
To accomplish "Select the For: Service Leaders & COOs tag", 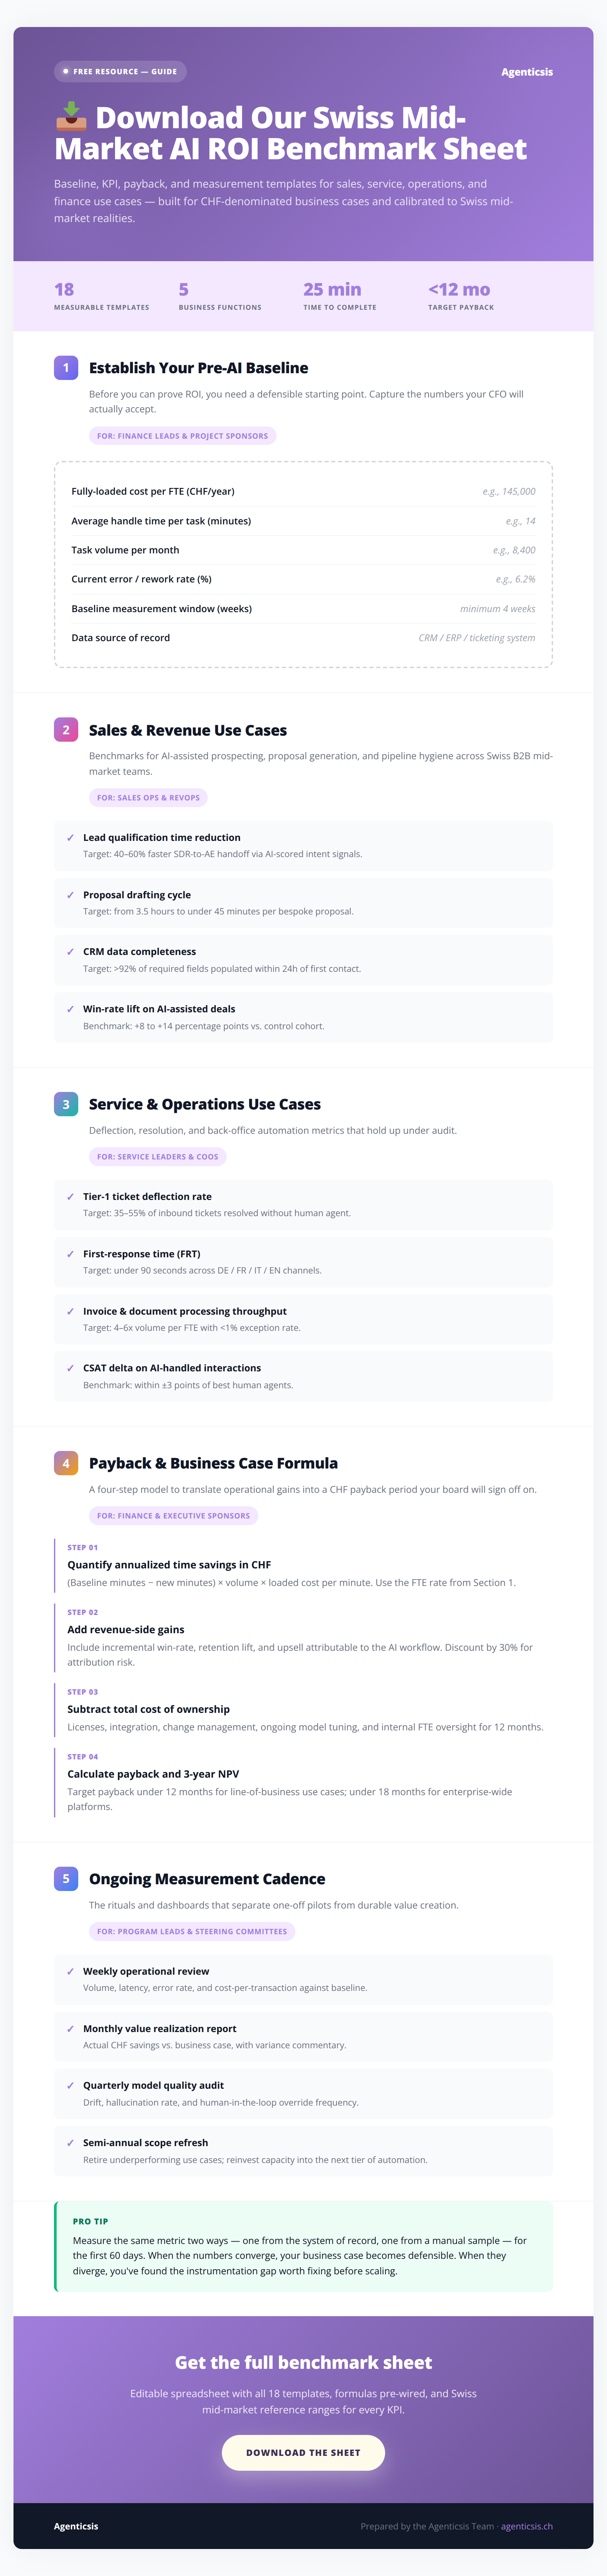I will coord(157,1157).
